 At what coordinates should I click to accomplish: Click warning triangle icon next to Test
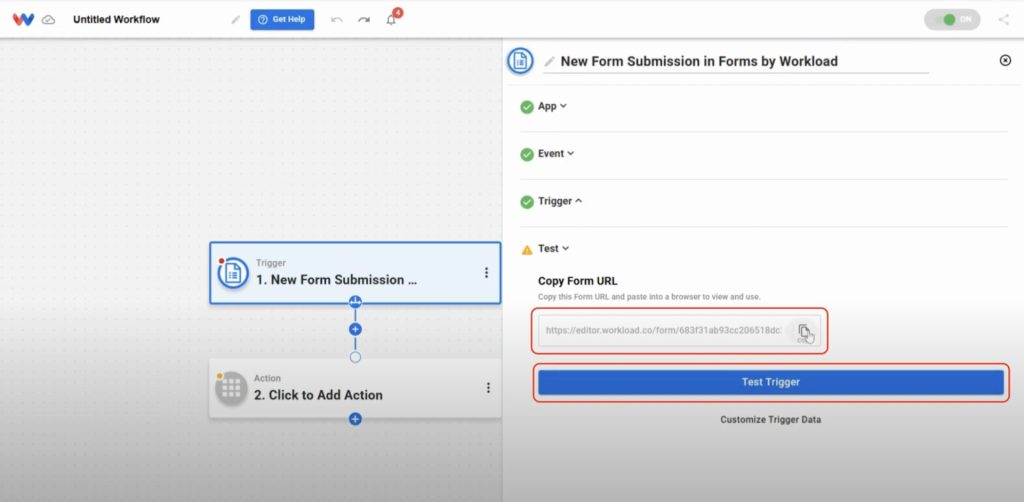(527, 249)
